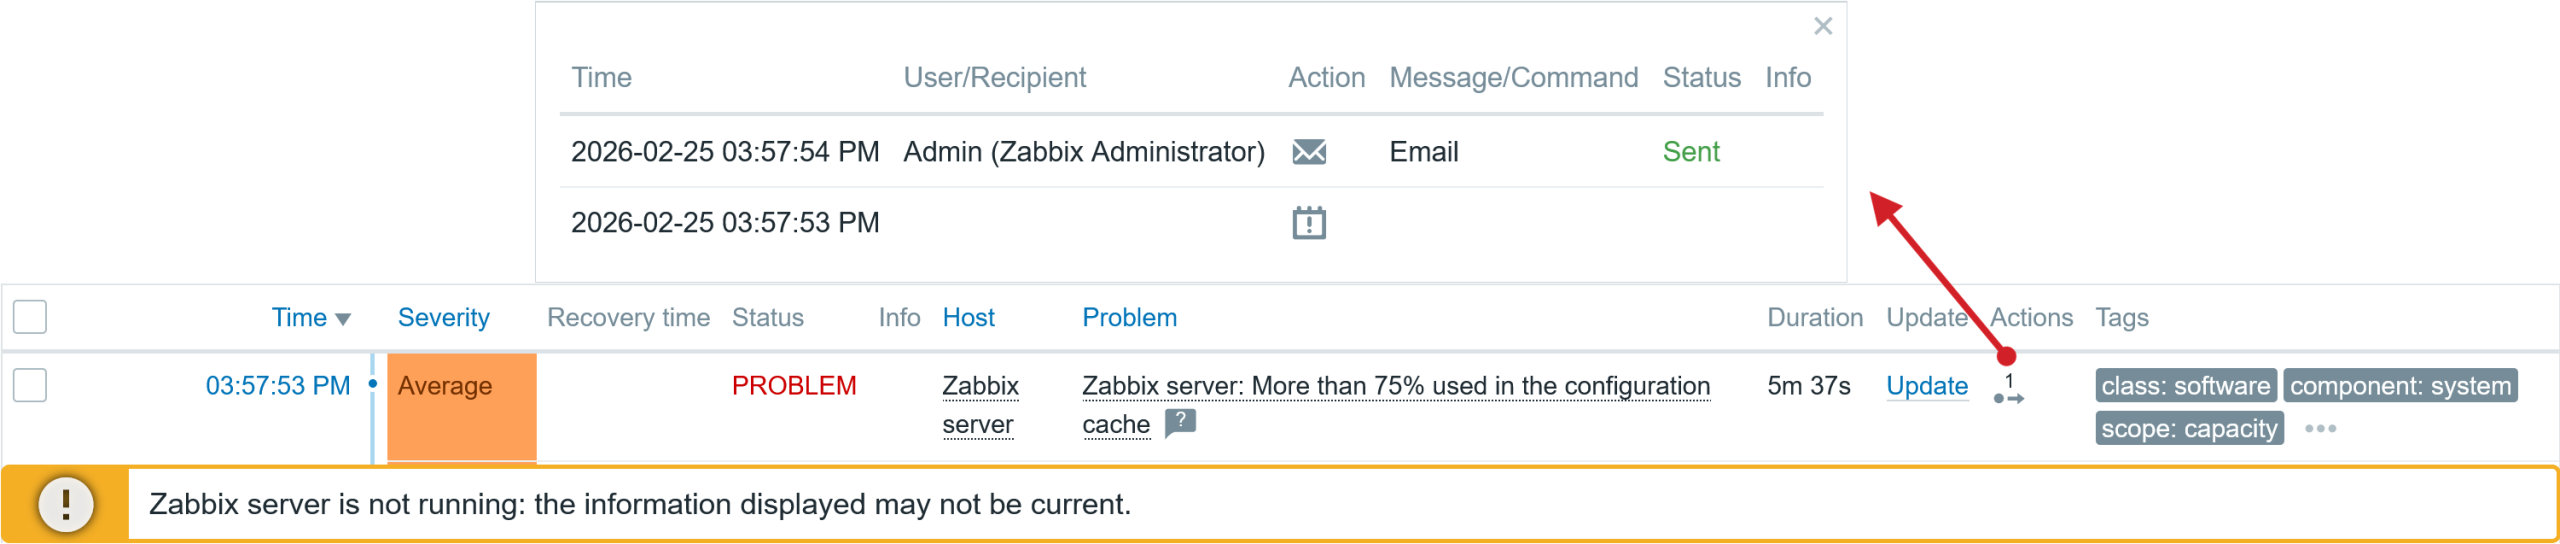Sort by the Severity column header
The width and height of the screenshot is (2560, 544).
pos(443,318)
